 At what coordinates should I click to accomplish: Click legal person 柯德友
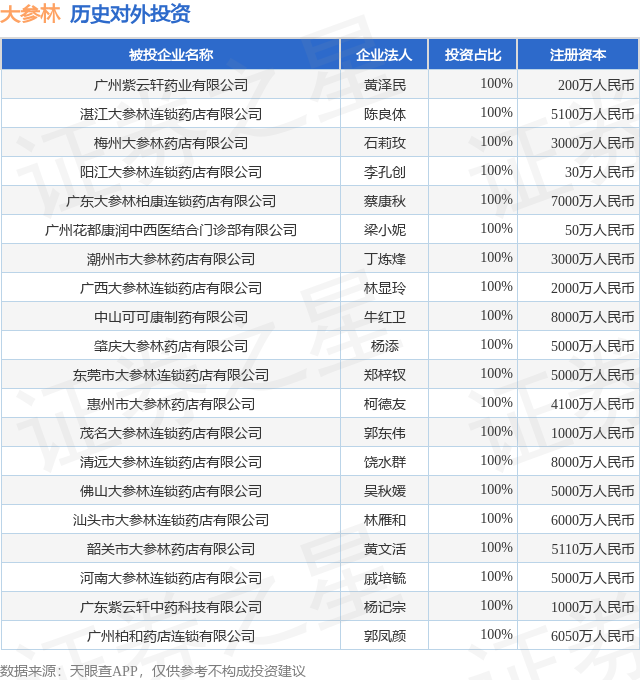tap(385, 404)
